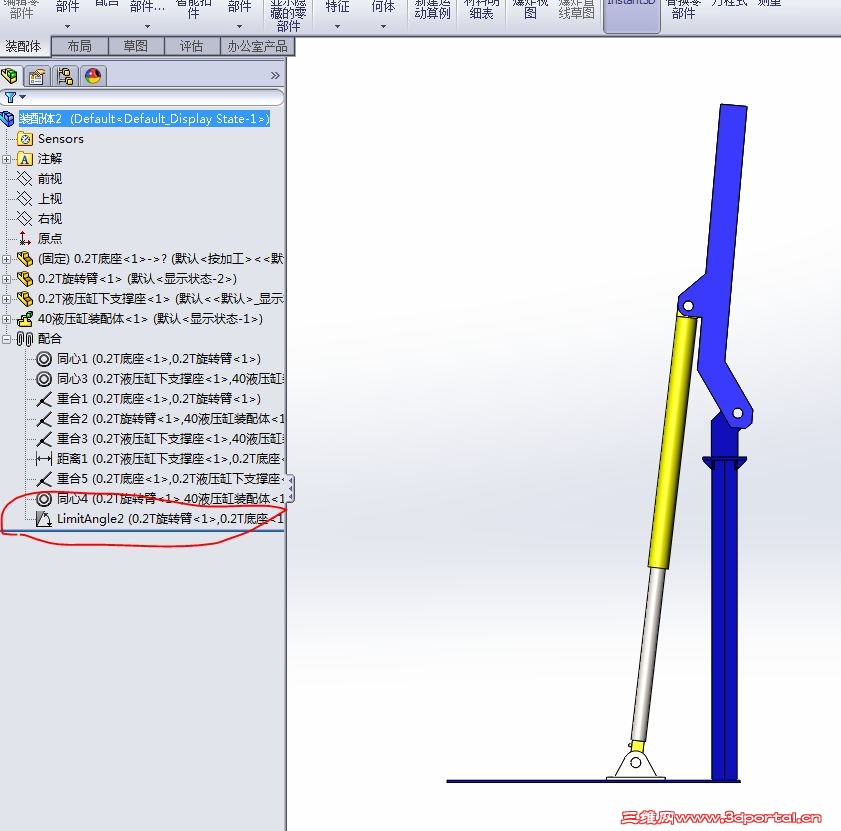Switch to the 布局 tab
The height and width of the screenshot is (831, 841).
click(x=79, y=47)
